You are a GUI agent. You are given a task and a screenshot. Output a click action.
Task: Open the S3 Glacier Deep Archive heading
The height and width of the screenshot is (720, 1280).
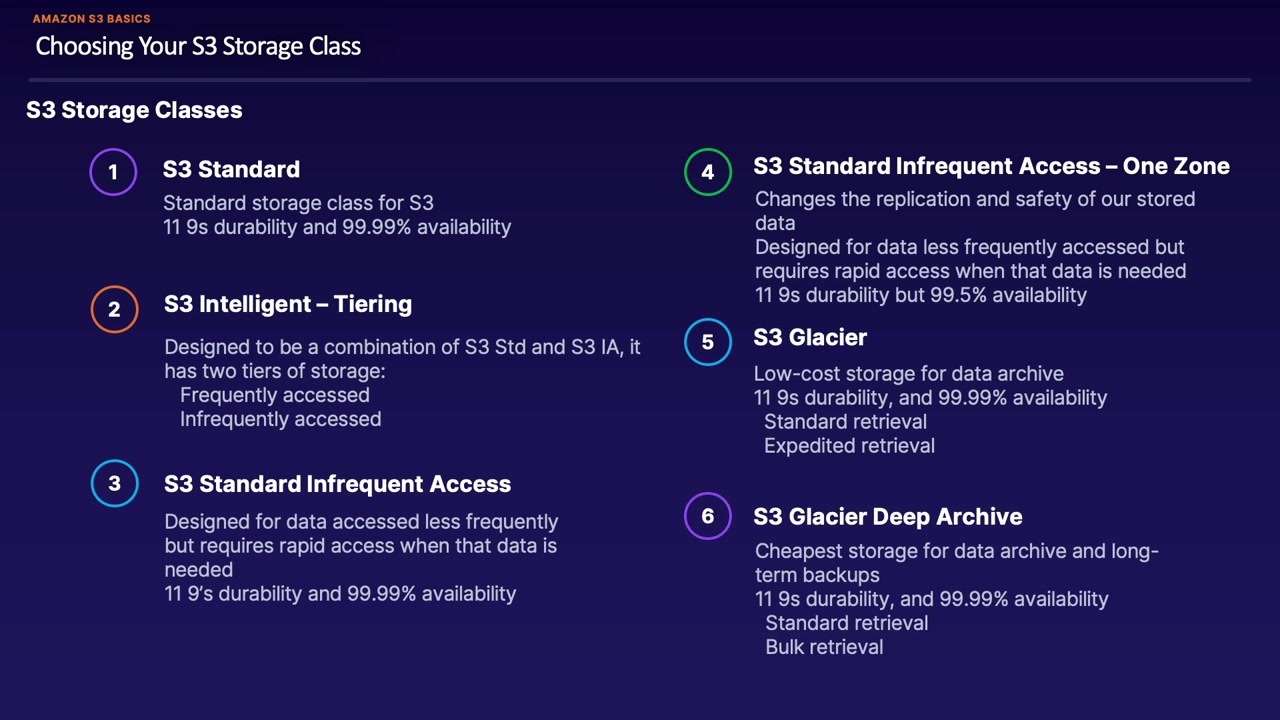point(888,517)
